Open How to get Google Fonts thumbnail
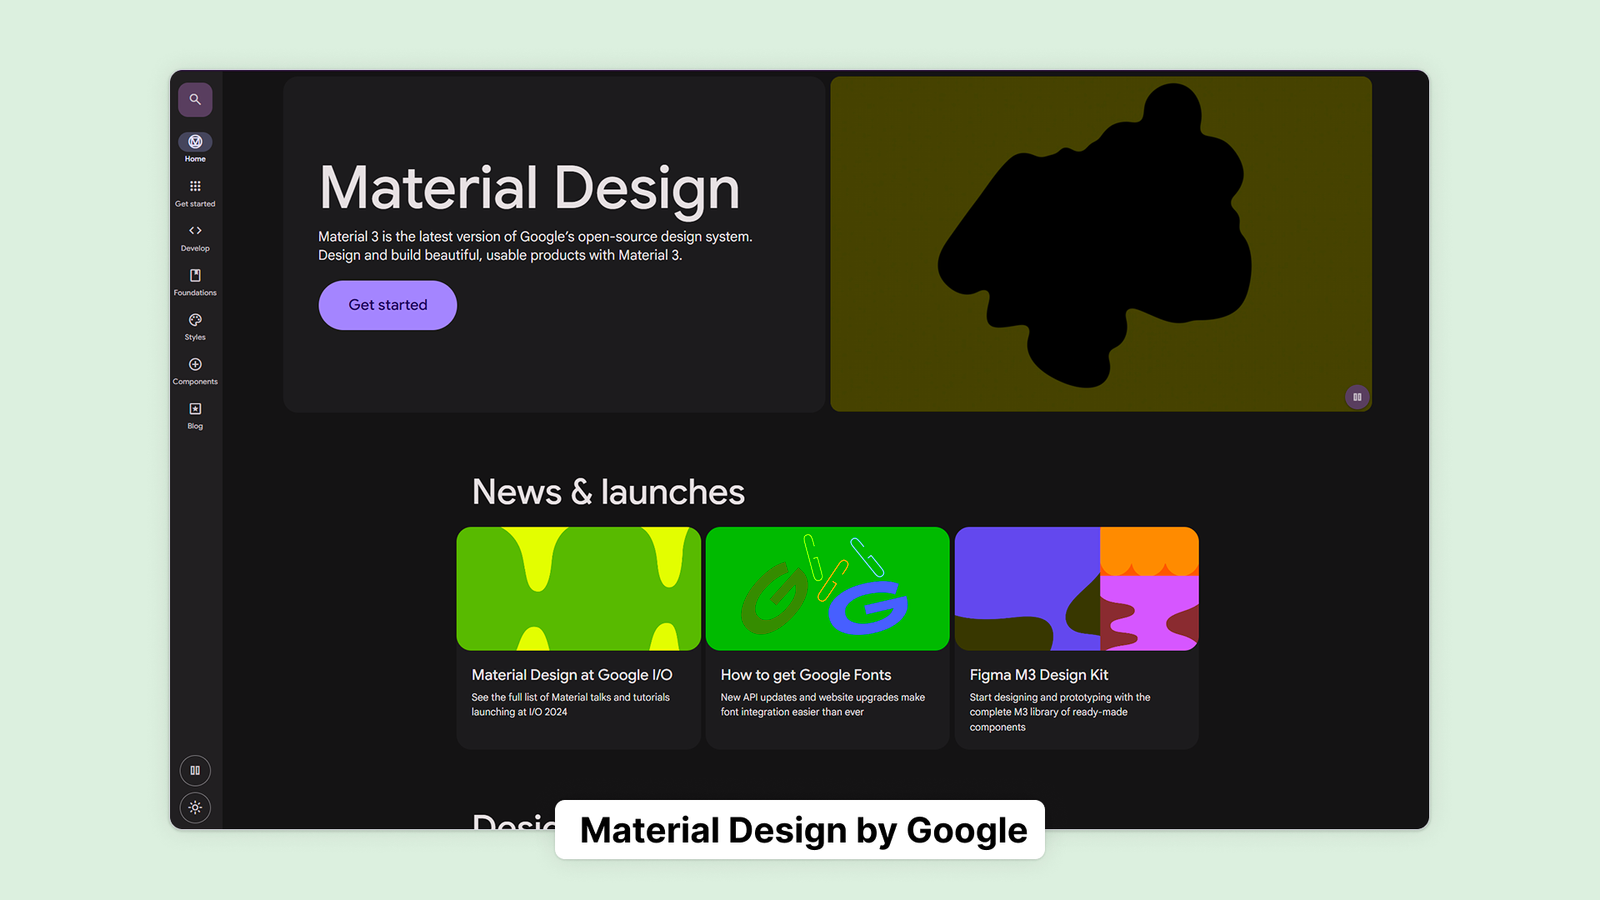 point(828,589)
